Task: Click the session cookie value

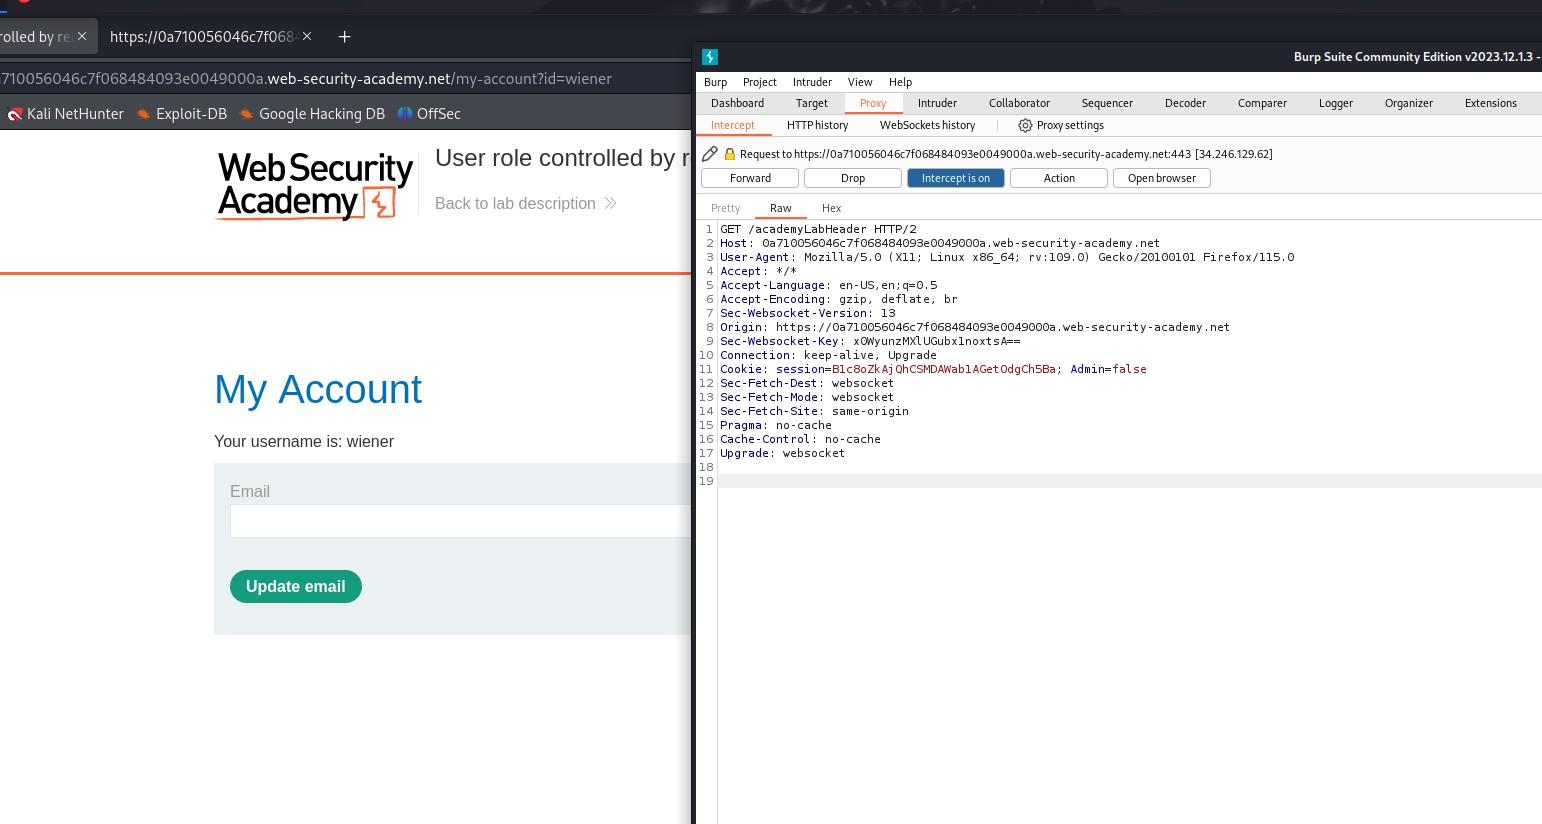Action: [x=944, y=369]
